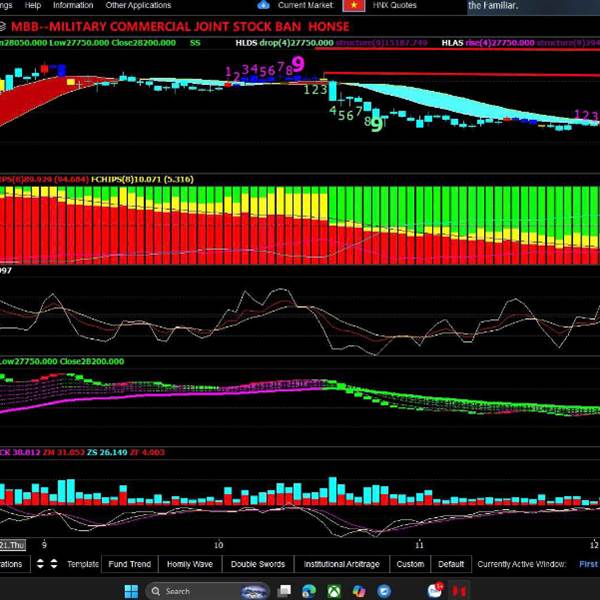The image size is (600, 600).
Task: Open the red candlestick app on taskbar
Action: coord(460,591)
